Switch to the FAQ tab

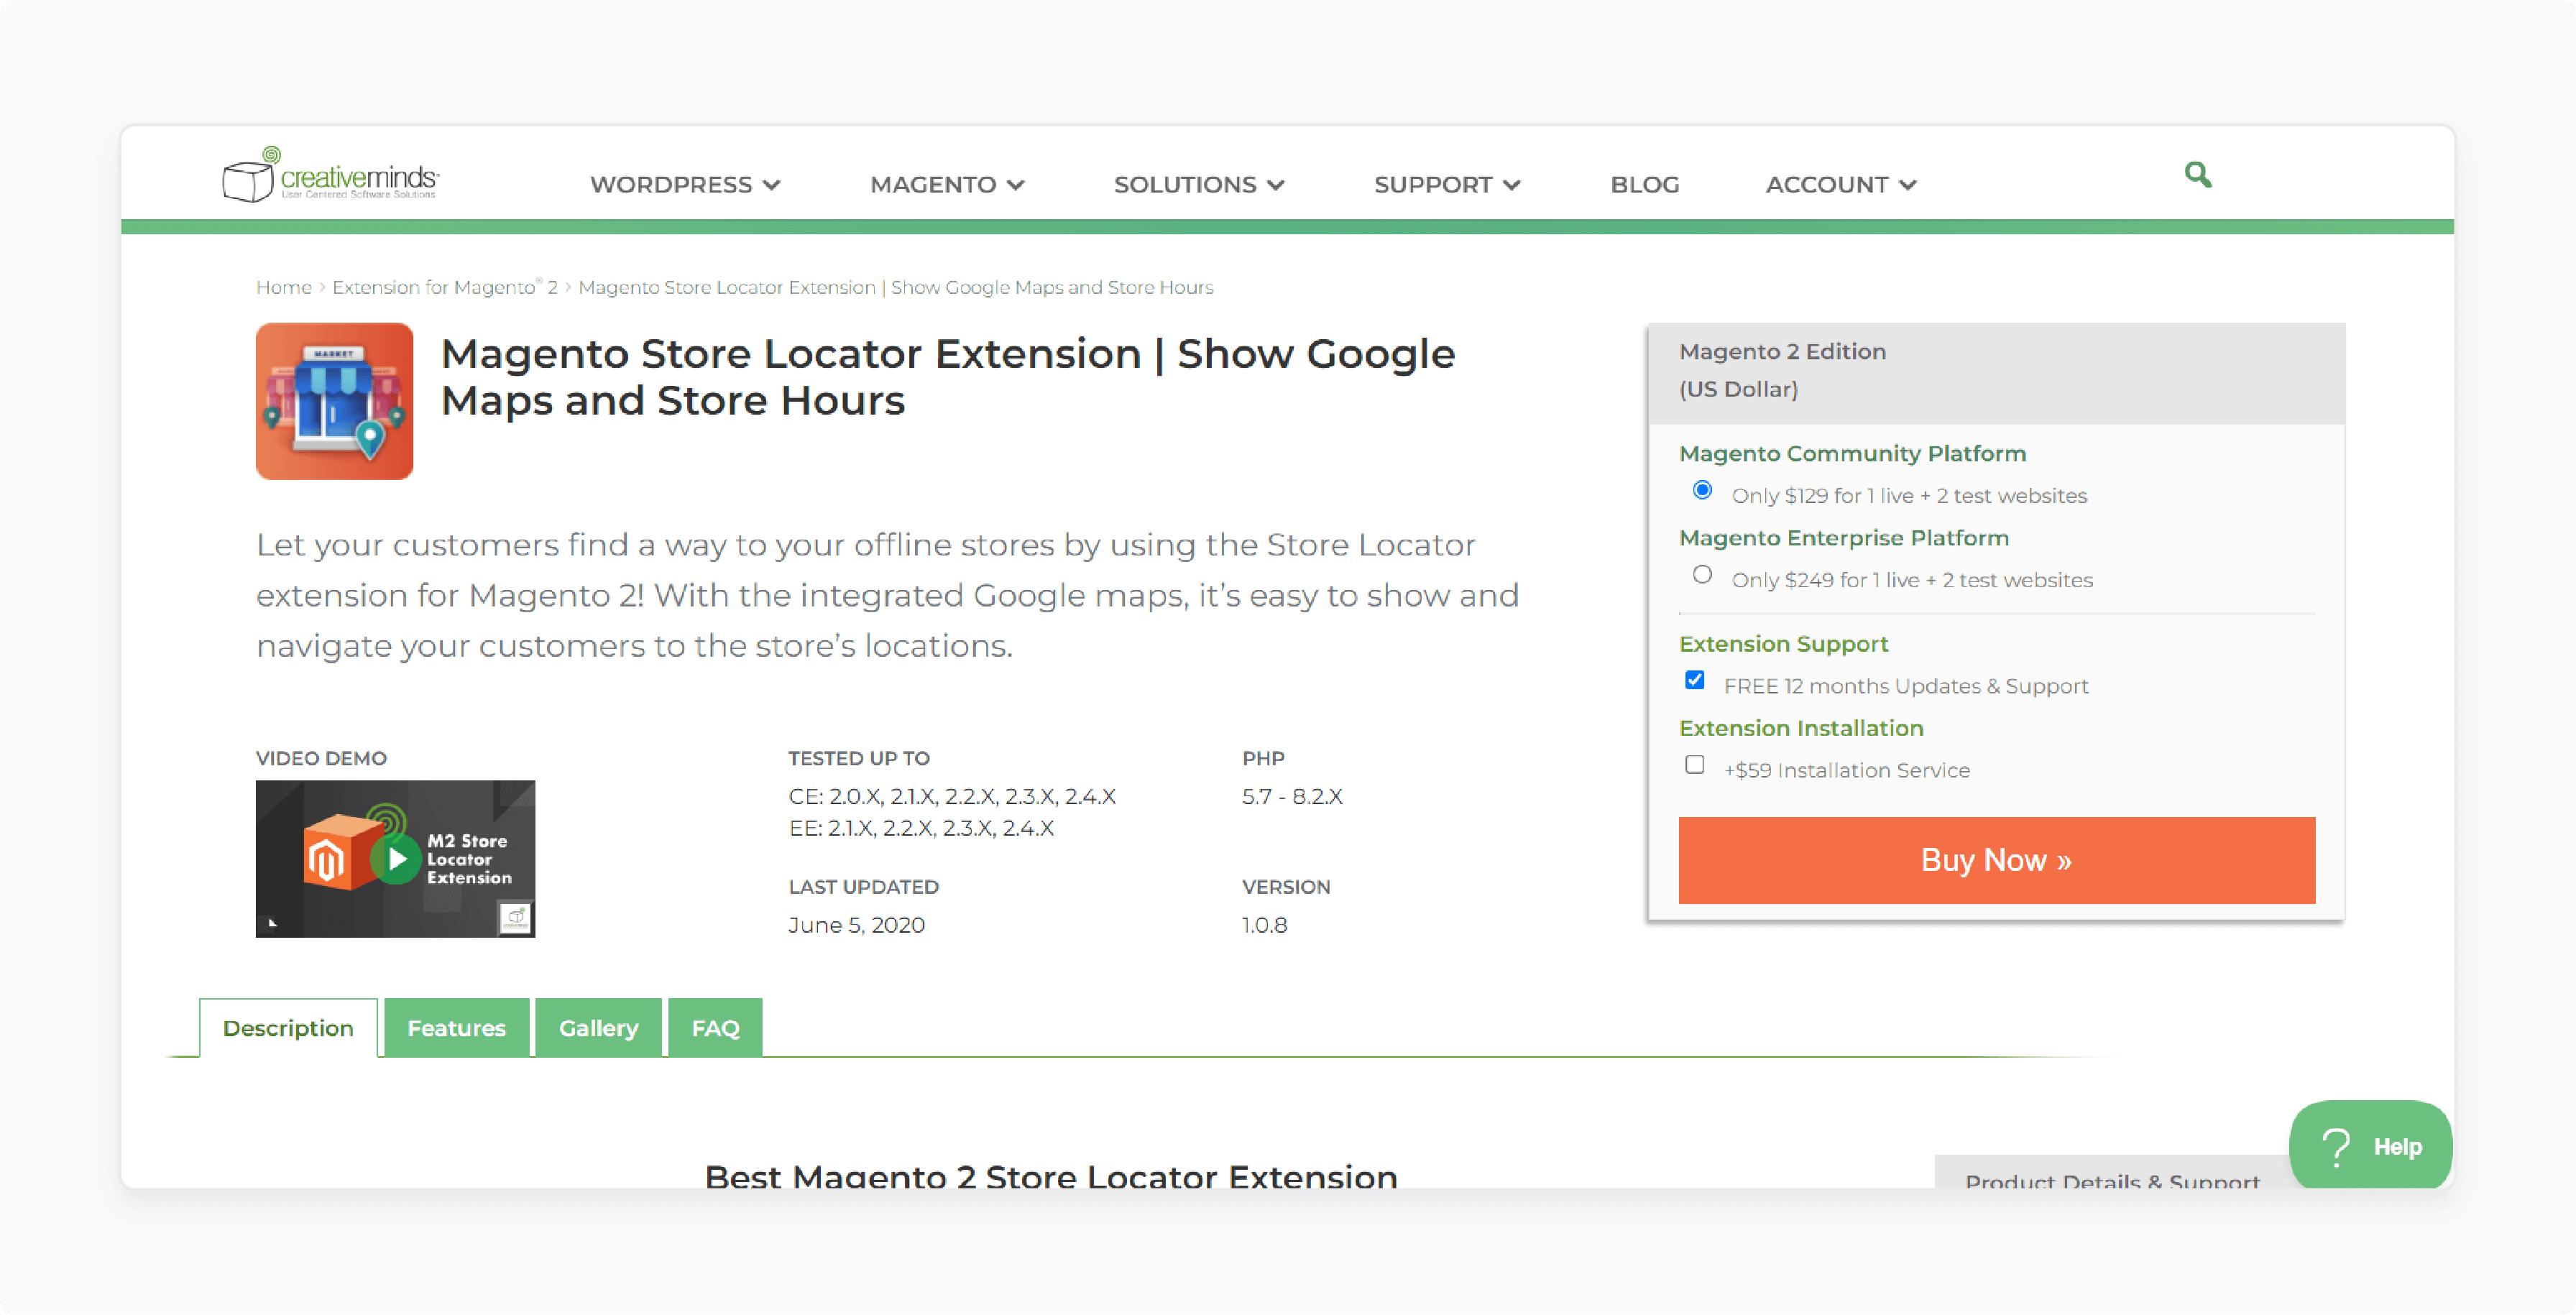click(x=715, y=1028)
